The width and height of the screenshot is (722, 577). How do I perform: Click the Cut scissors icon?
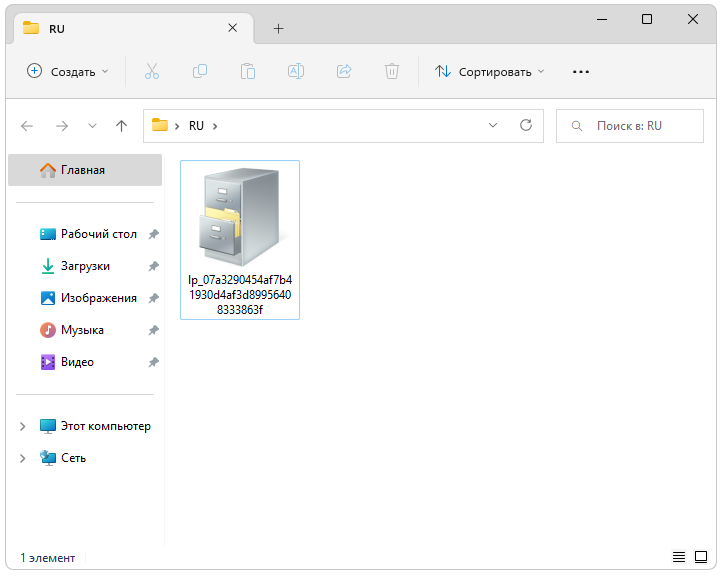coord(151,71)
